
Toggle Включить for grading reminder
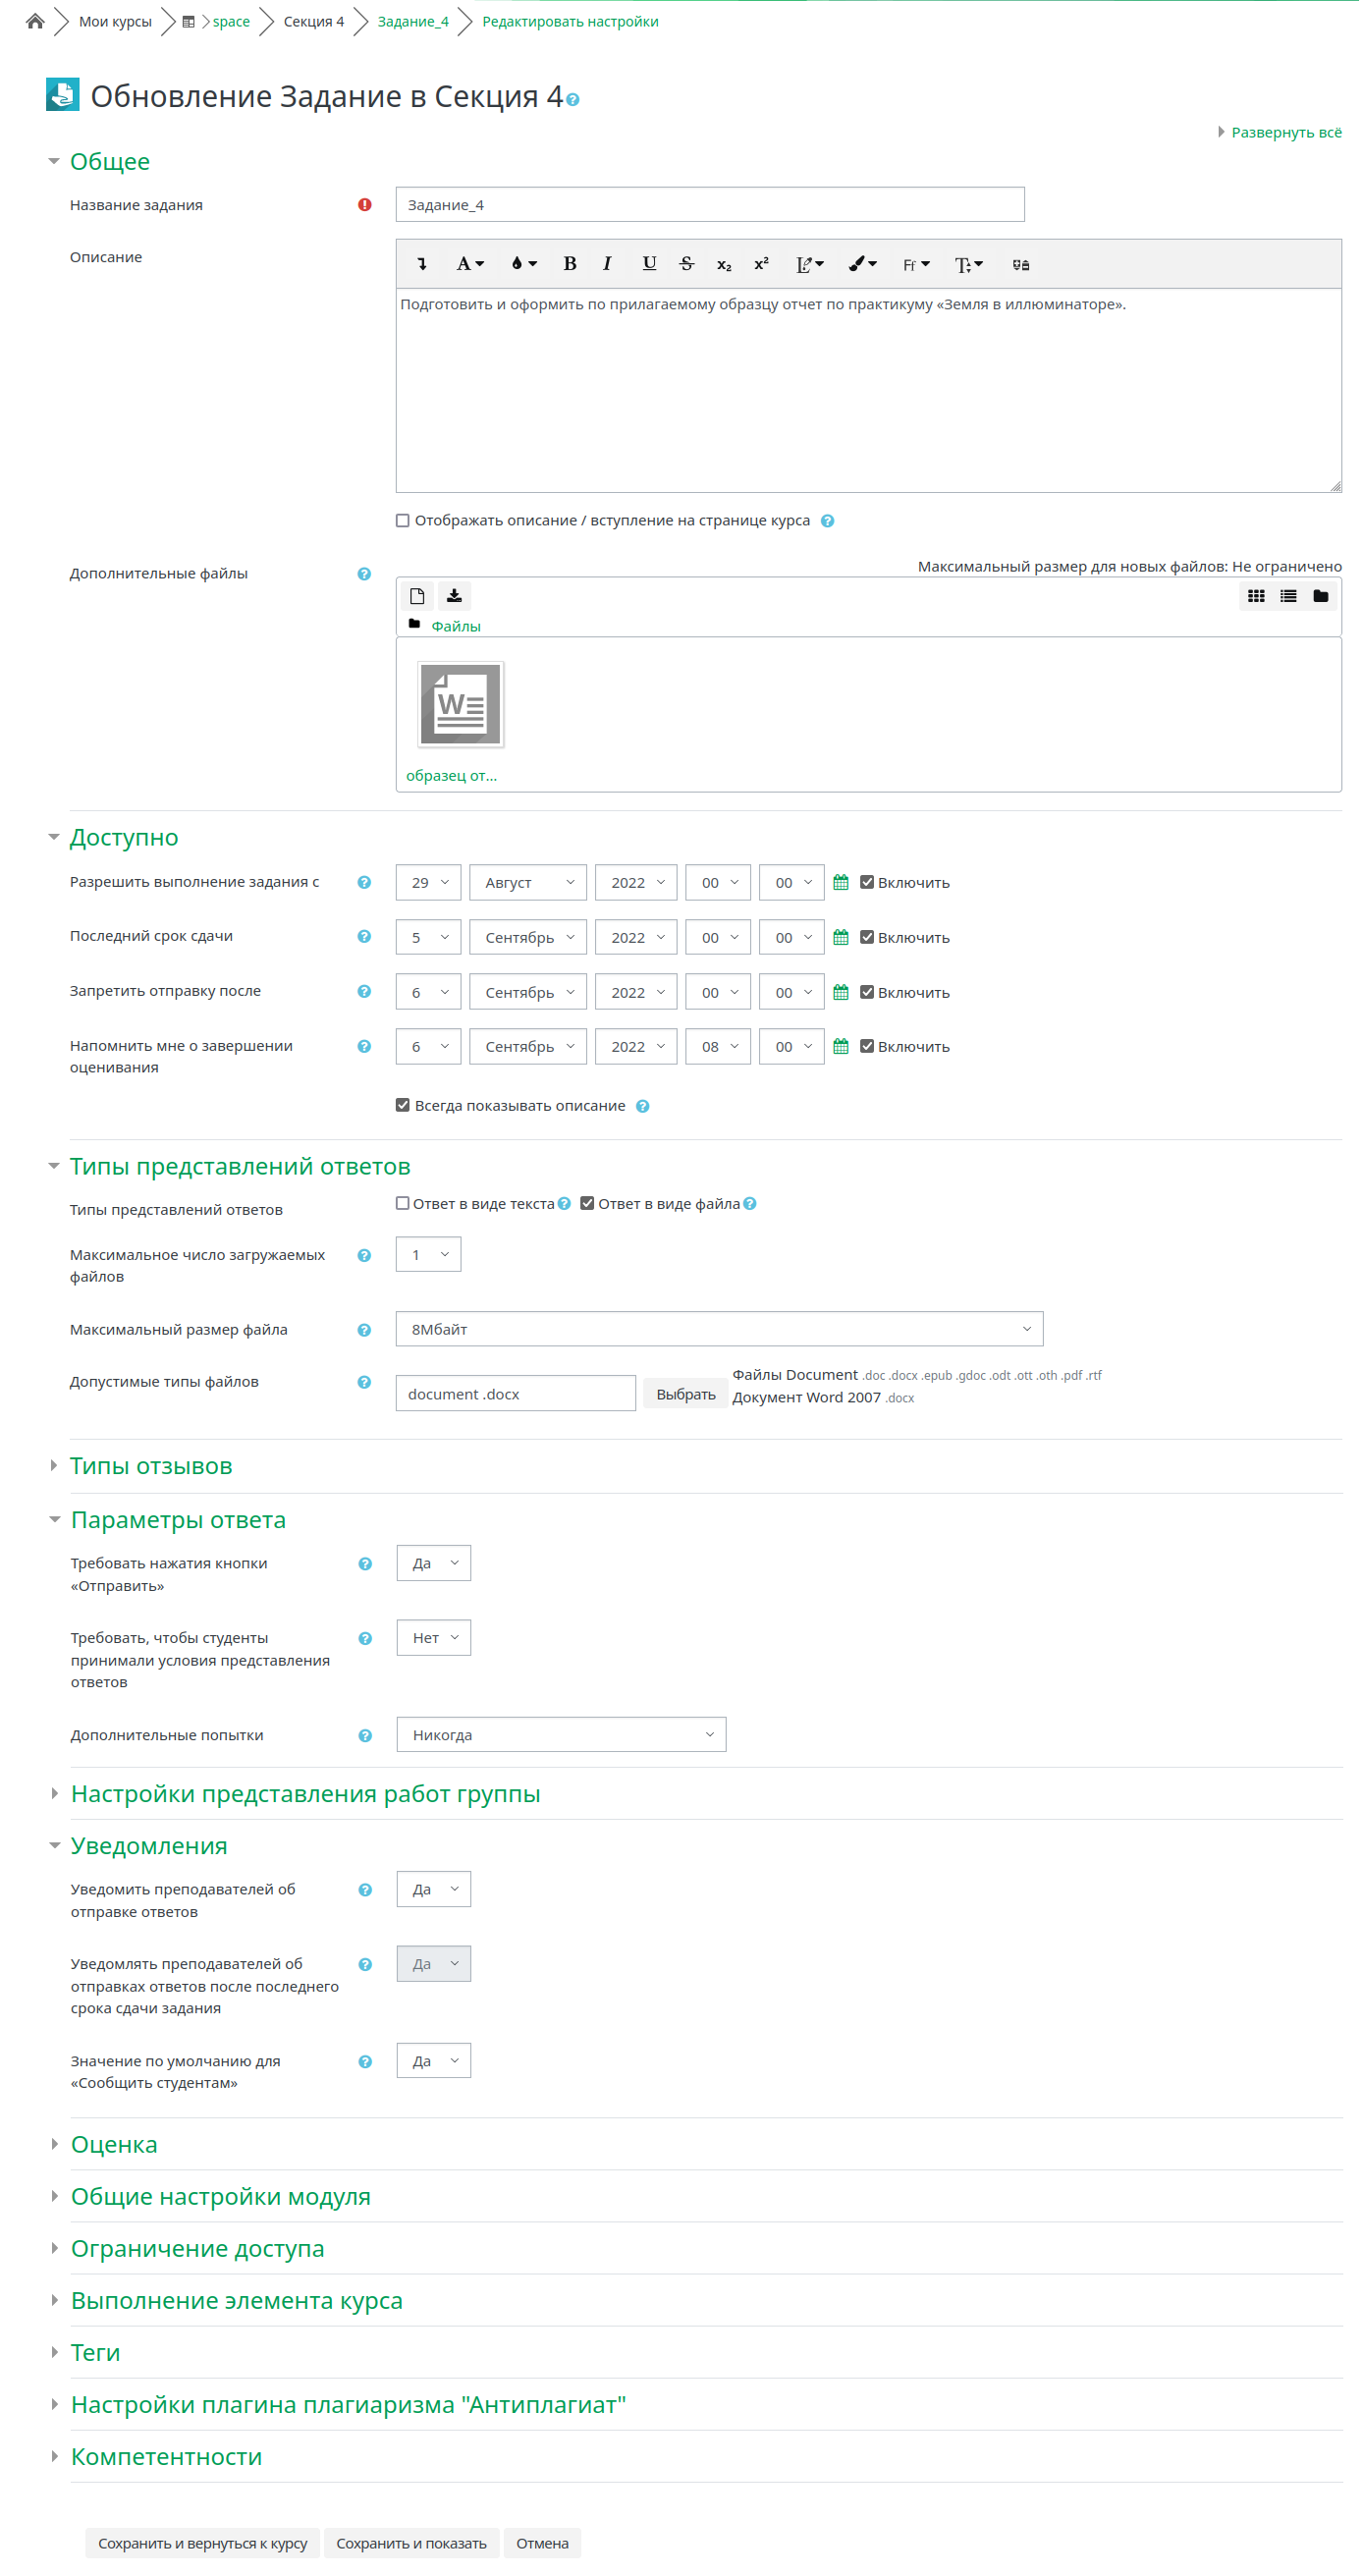pyautogui.click(x=867, y=1046)
